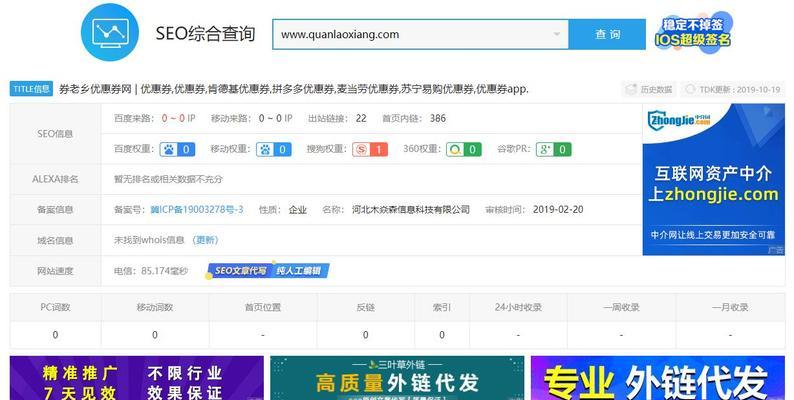
Task: Click the 首页位置 column header
Action: coord(263,307)
